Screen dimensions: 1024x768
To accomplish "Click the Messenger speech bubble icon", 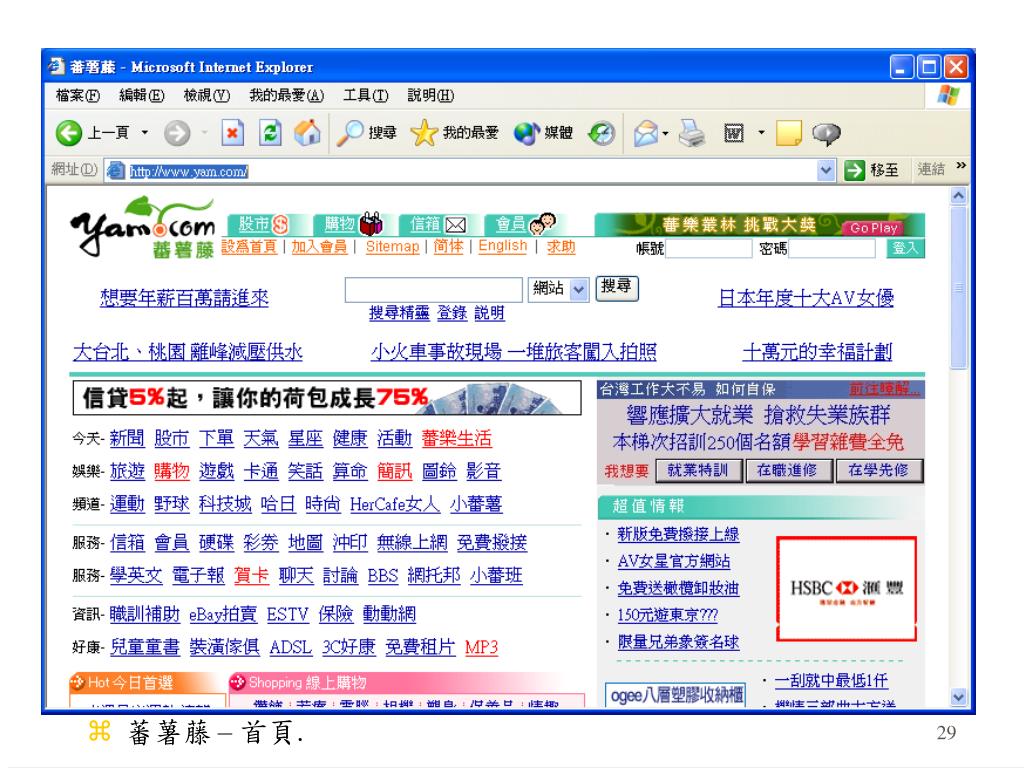I will (x=826, y=133).
